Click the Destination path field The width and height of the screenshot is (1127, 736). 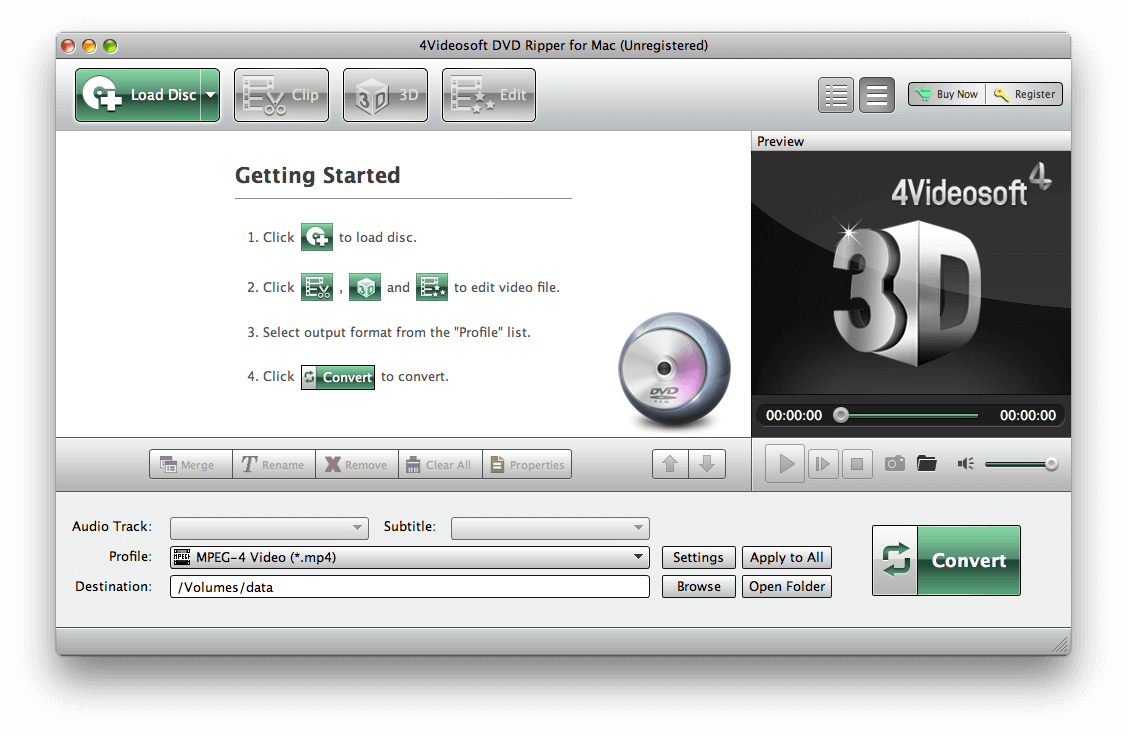409,587
